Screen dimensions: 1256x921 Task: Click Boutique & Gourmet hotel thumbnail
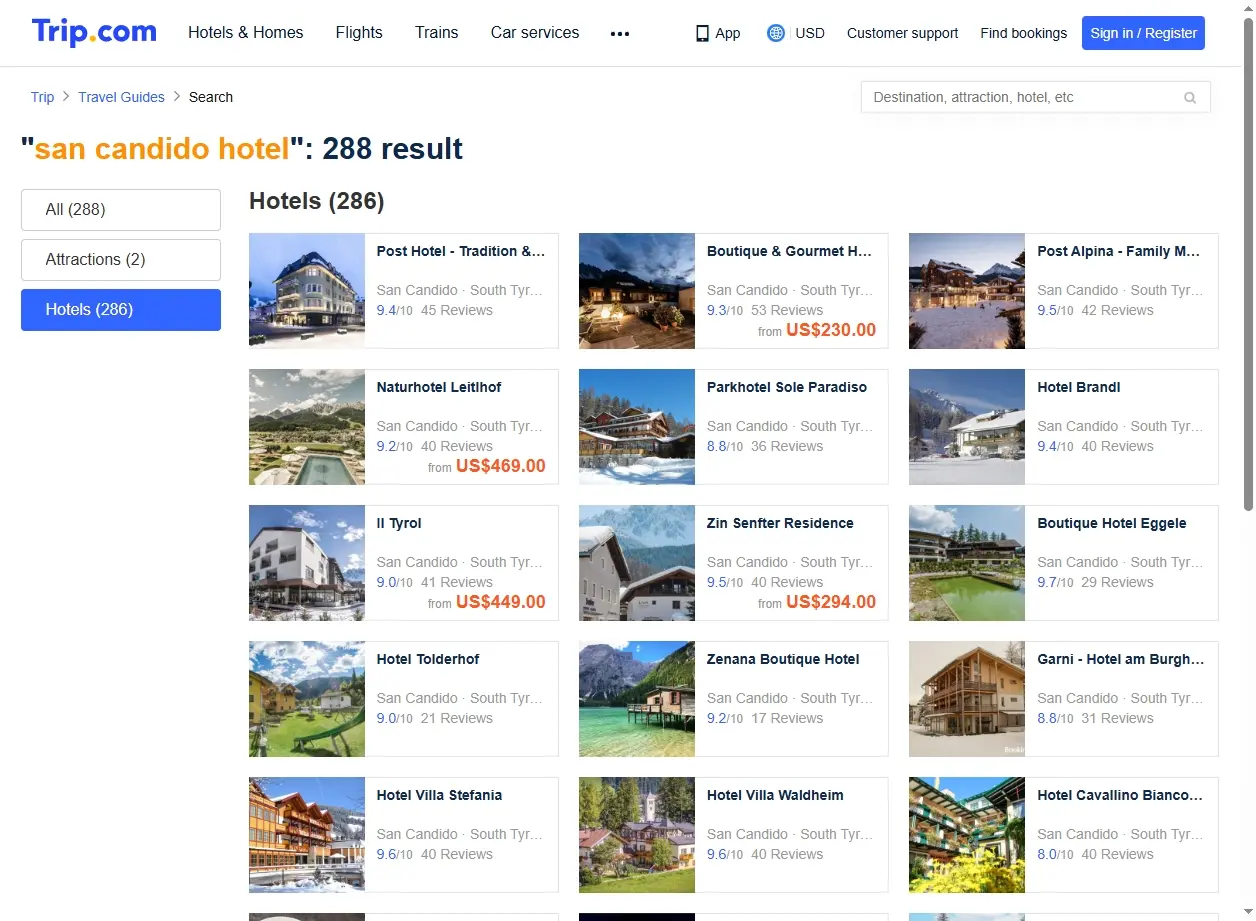click(637, 291)
